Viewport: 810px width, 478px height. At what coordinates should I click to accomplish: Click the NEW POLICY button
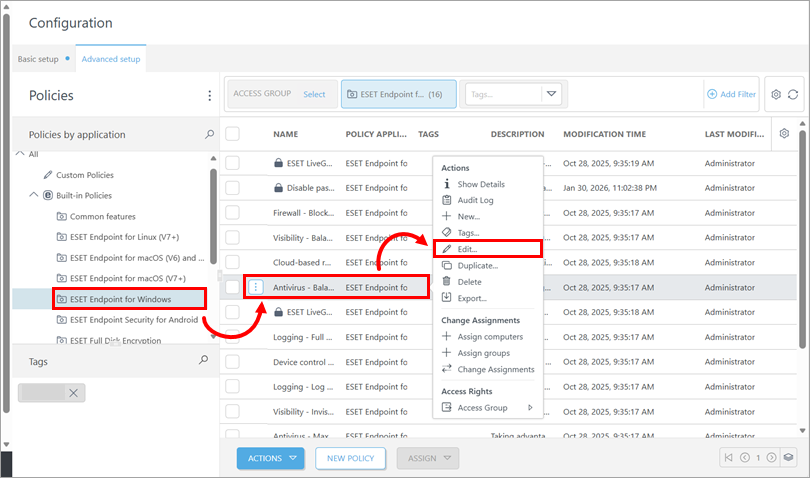tap(350, 458)
